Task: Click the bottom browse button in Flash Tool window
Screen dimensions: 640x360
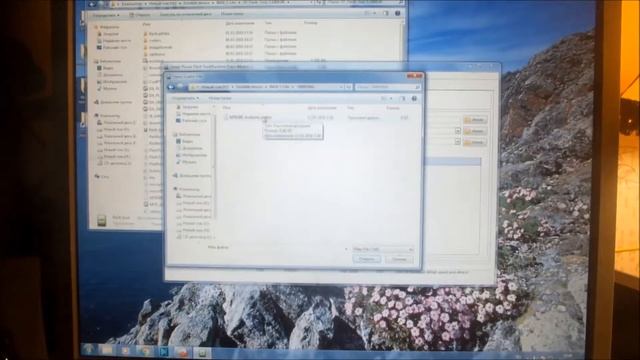Action: click(x=475, y=142)
